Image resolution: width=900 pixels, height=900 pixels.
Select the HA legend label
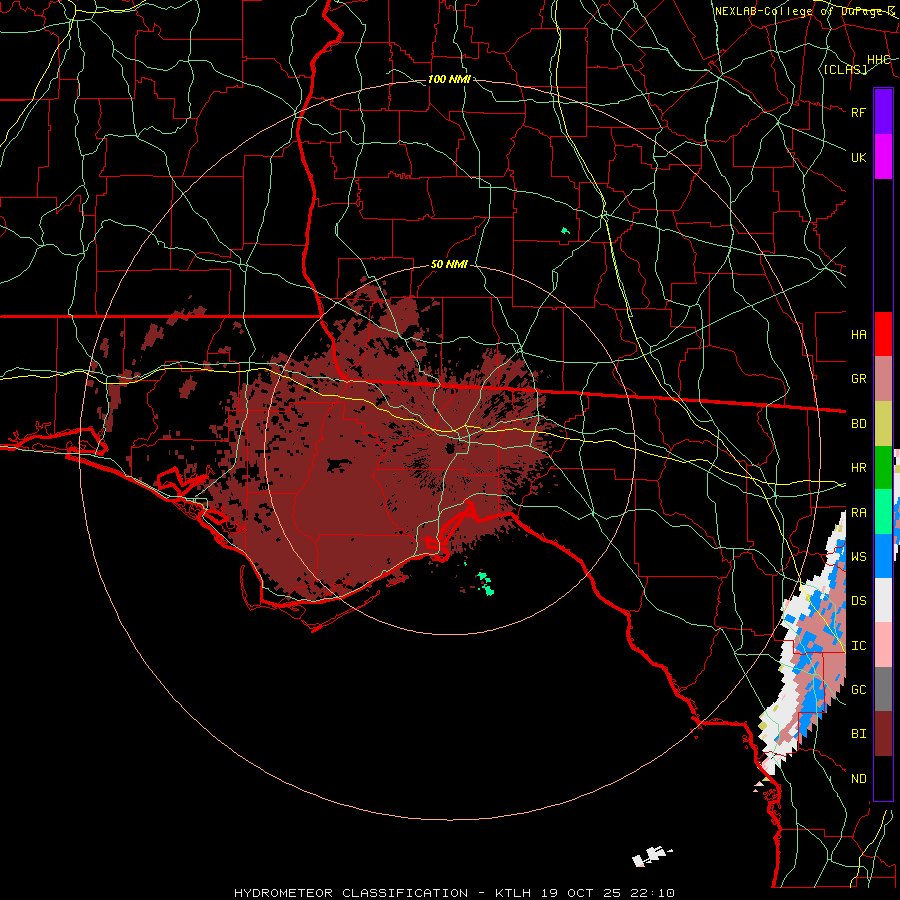pos(858,334)
